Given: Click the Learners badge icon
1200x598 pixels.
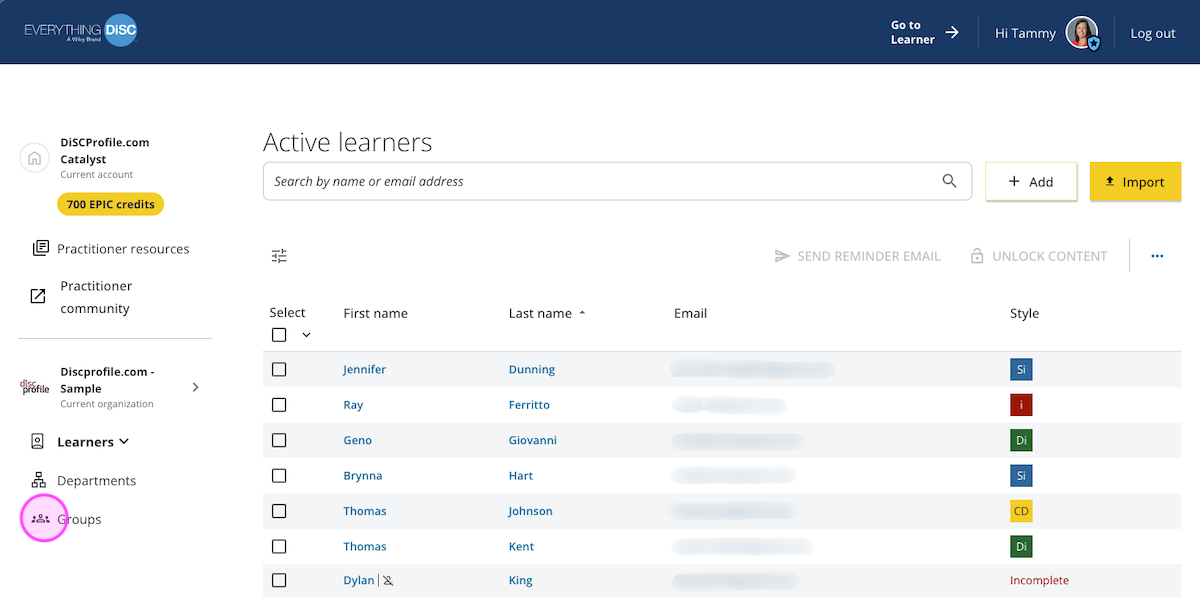Looking at the screenshot, I should pos(38,441).
